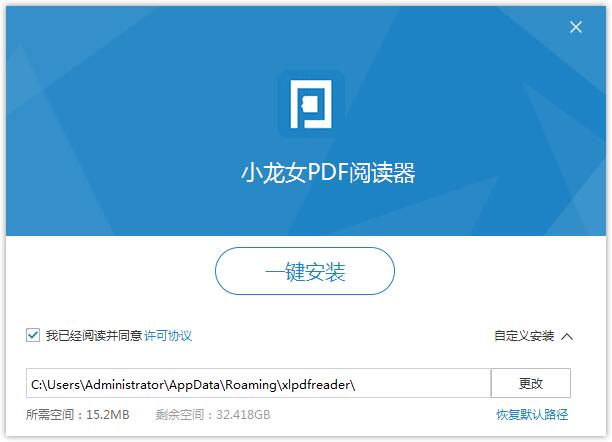The height and width of the screenshot is (442, 612).
Task: Open the 许可协议 license link
Action: click(x=168, y=336)
